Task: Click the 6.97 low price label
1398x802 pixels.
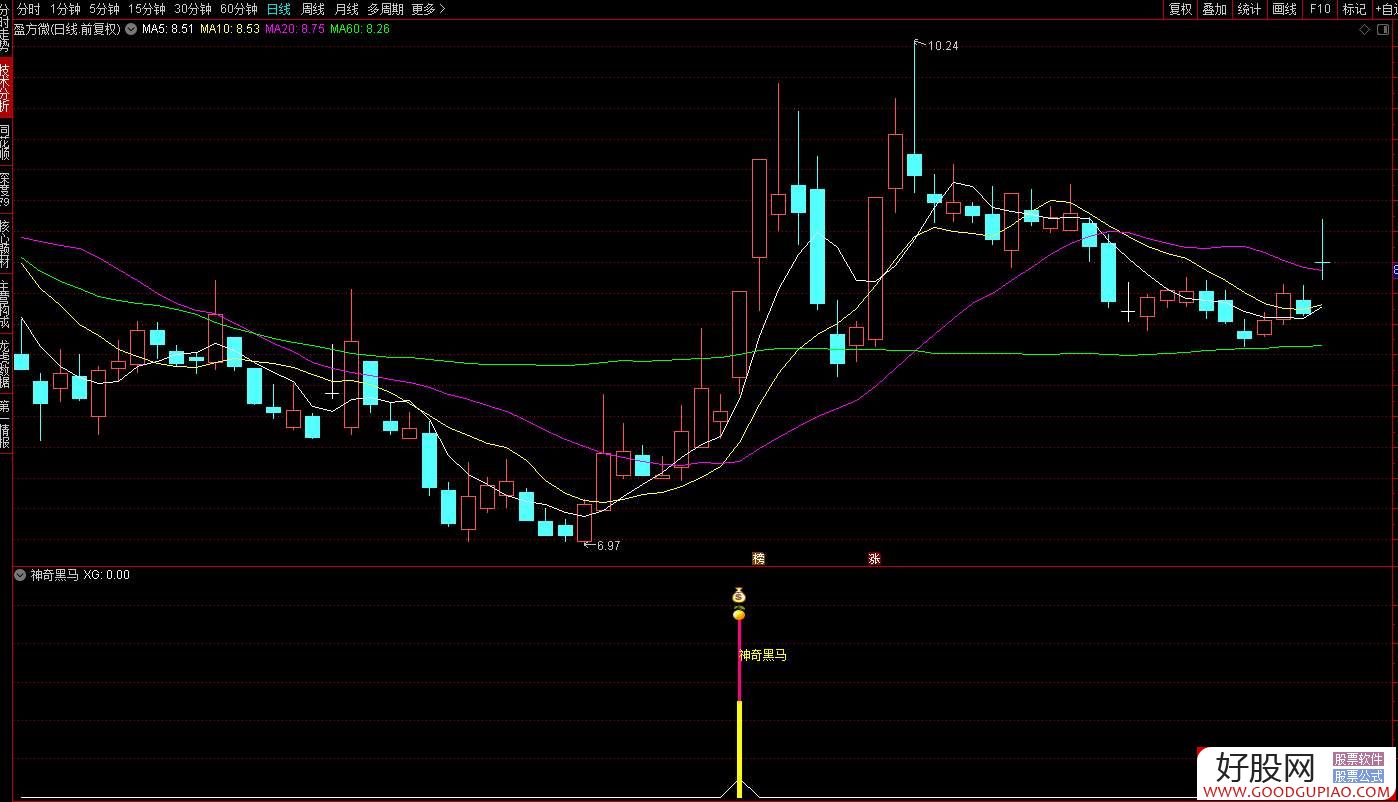Action: 608,546
